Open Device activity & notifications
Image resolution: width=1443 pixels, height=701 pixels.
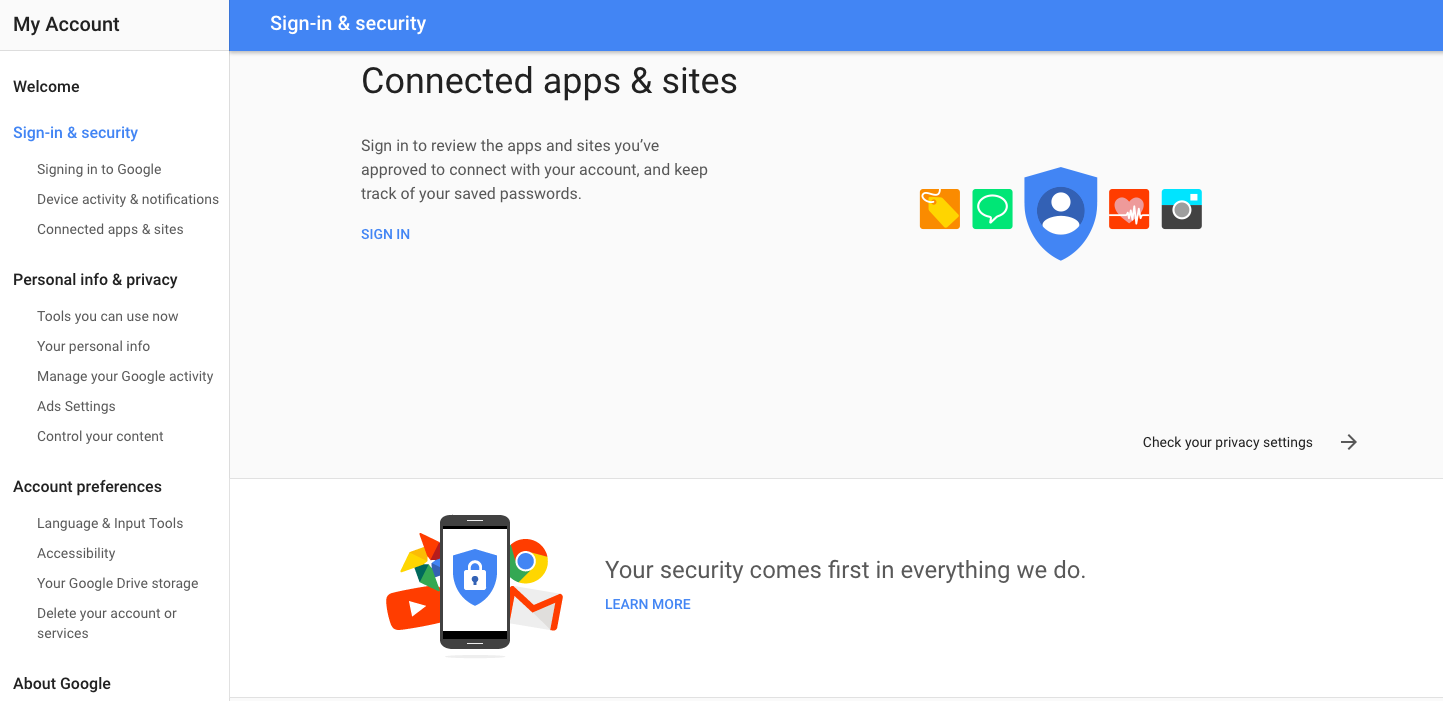[x=128, y=200]
